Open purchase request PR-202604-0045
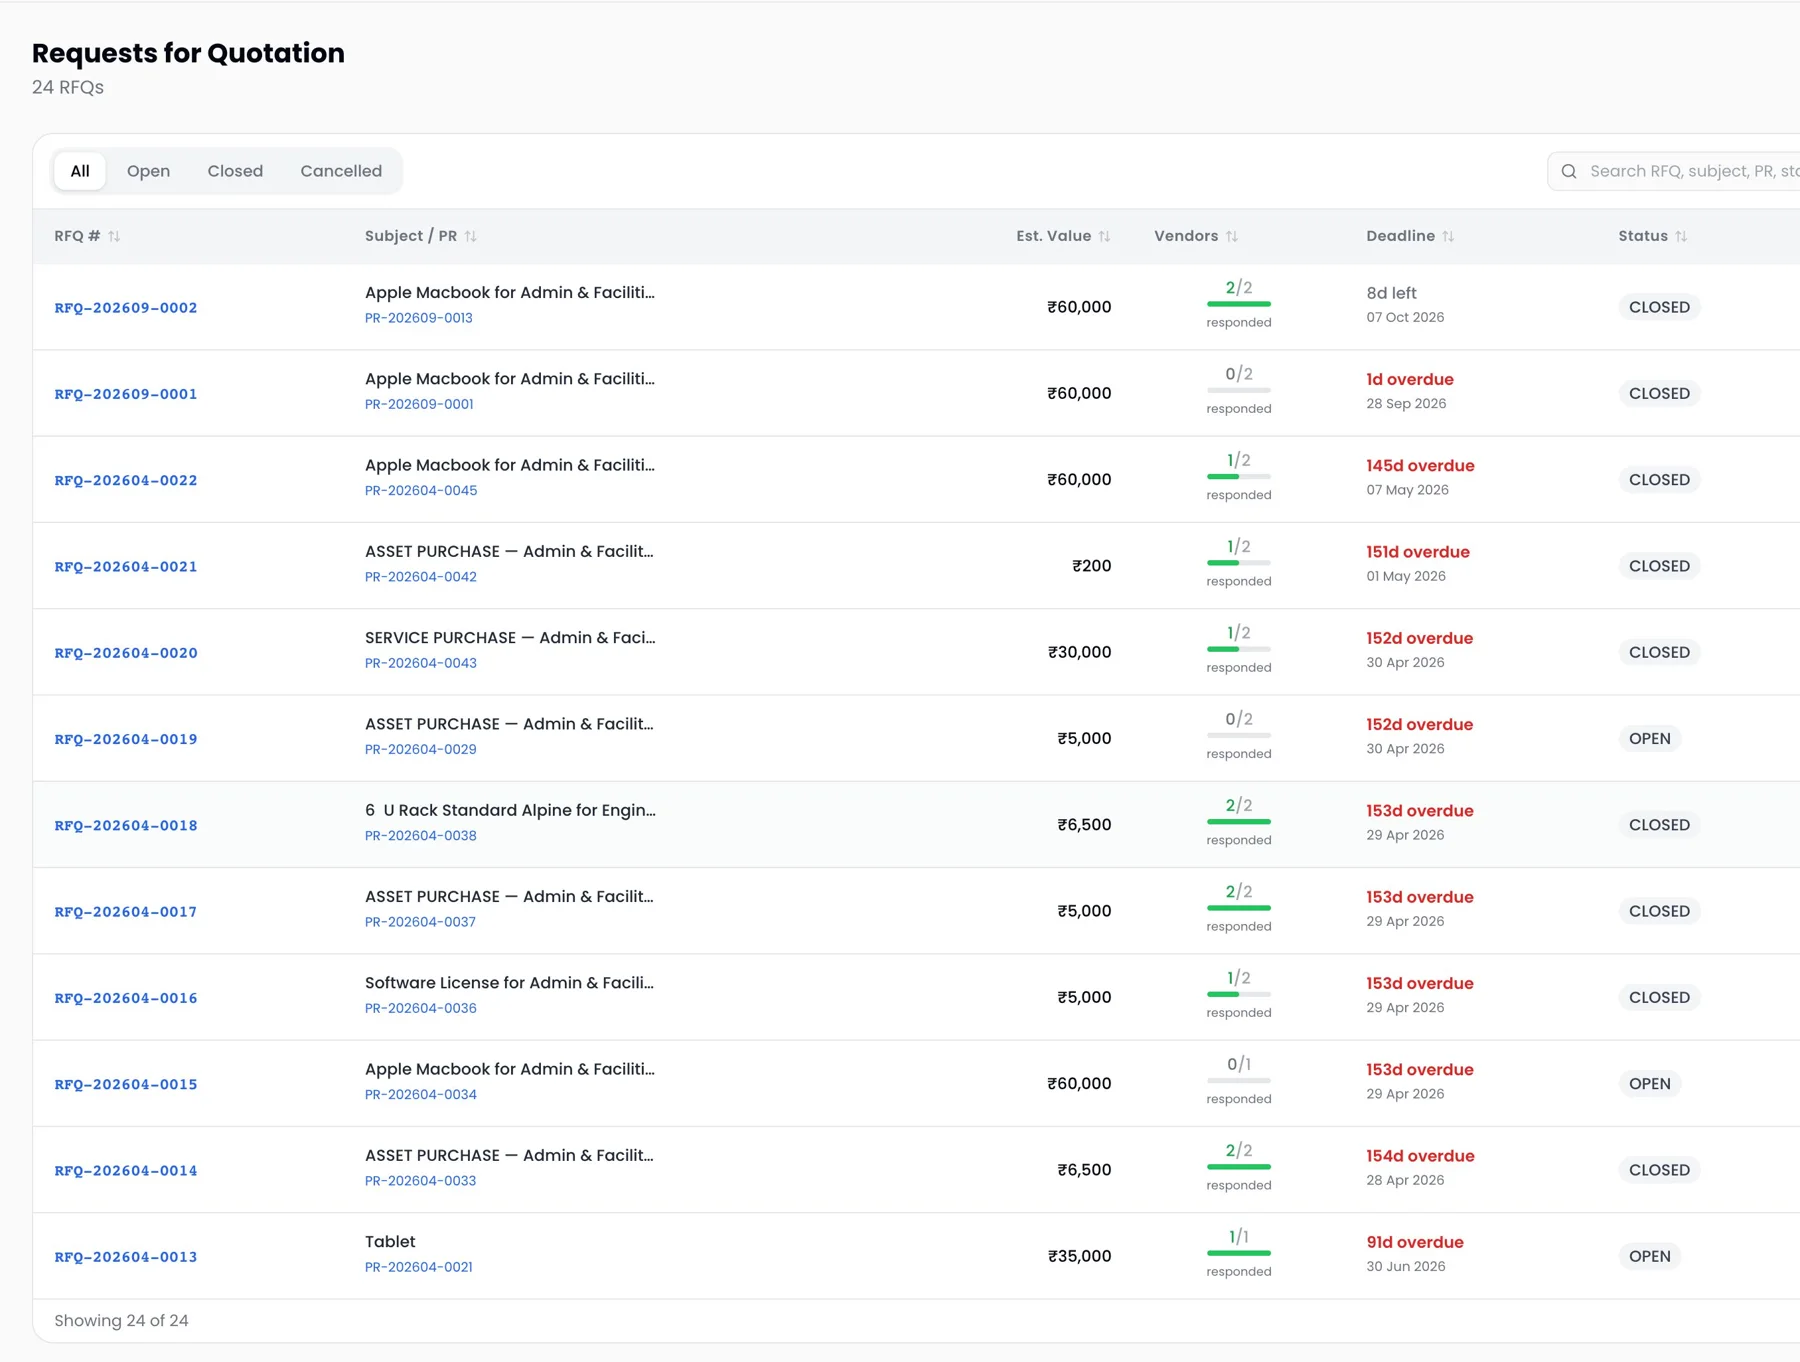The image size is (1800, 1362). pyautogui.click(x=421, y=491)
